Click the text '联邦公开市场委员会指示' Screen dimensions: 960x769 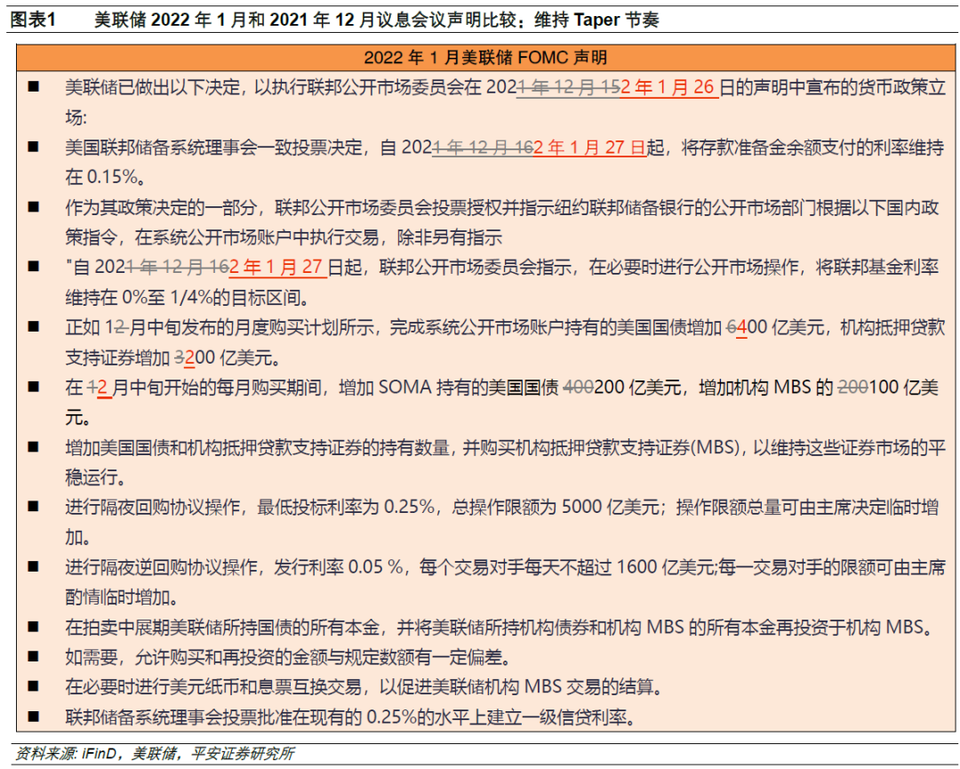(476, 268)
